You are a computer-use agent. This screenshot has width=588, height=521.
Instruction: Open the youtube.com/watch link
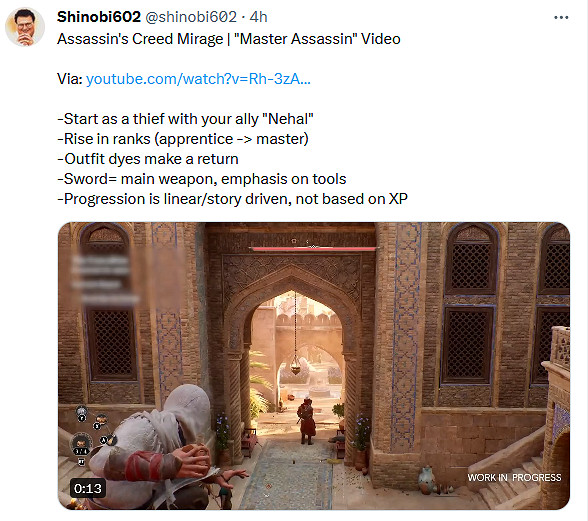pyautogui.click(x=198, y=79)
